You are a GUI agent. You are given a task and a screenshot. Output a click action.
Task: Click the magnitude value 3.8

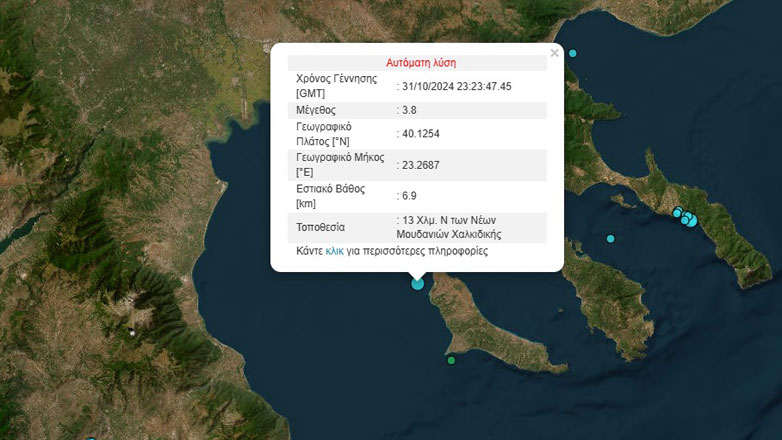click(x=408, y=110)
